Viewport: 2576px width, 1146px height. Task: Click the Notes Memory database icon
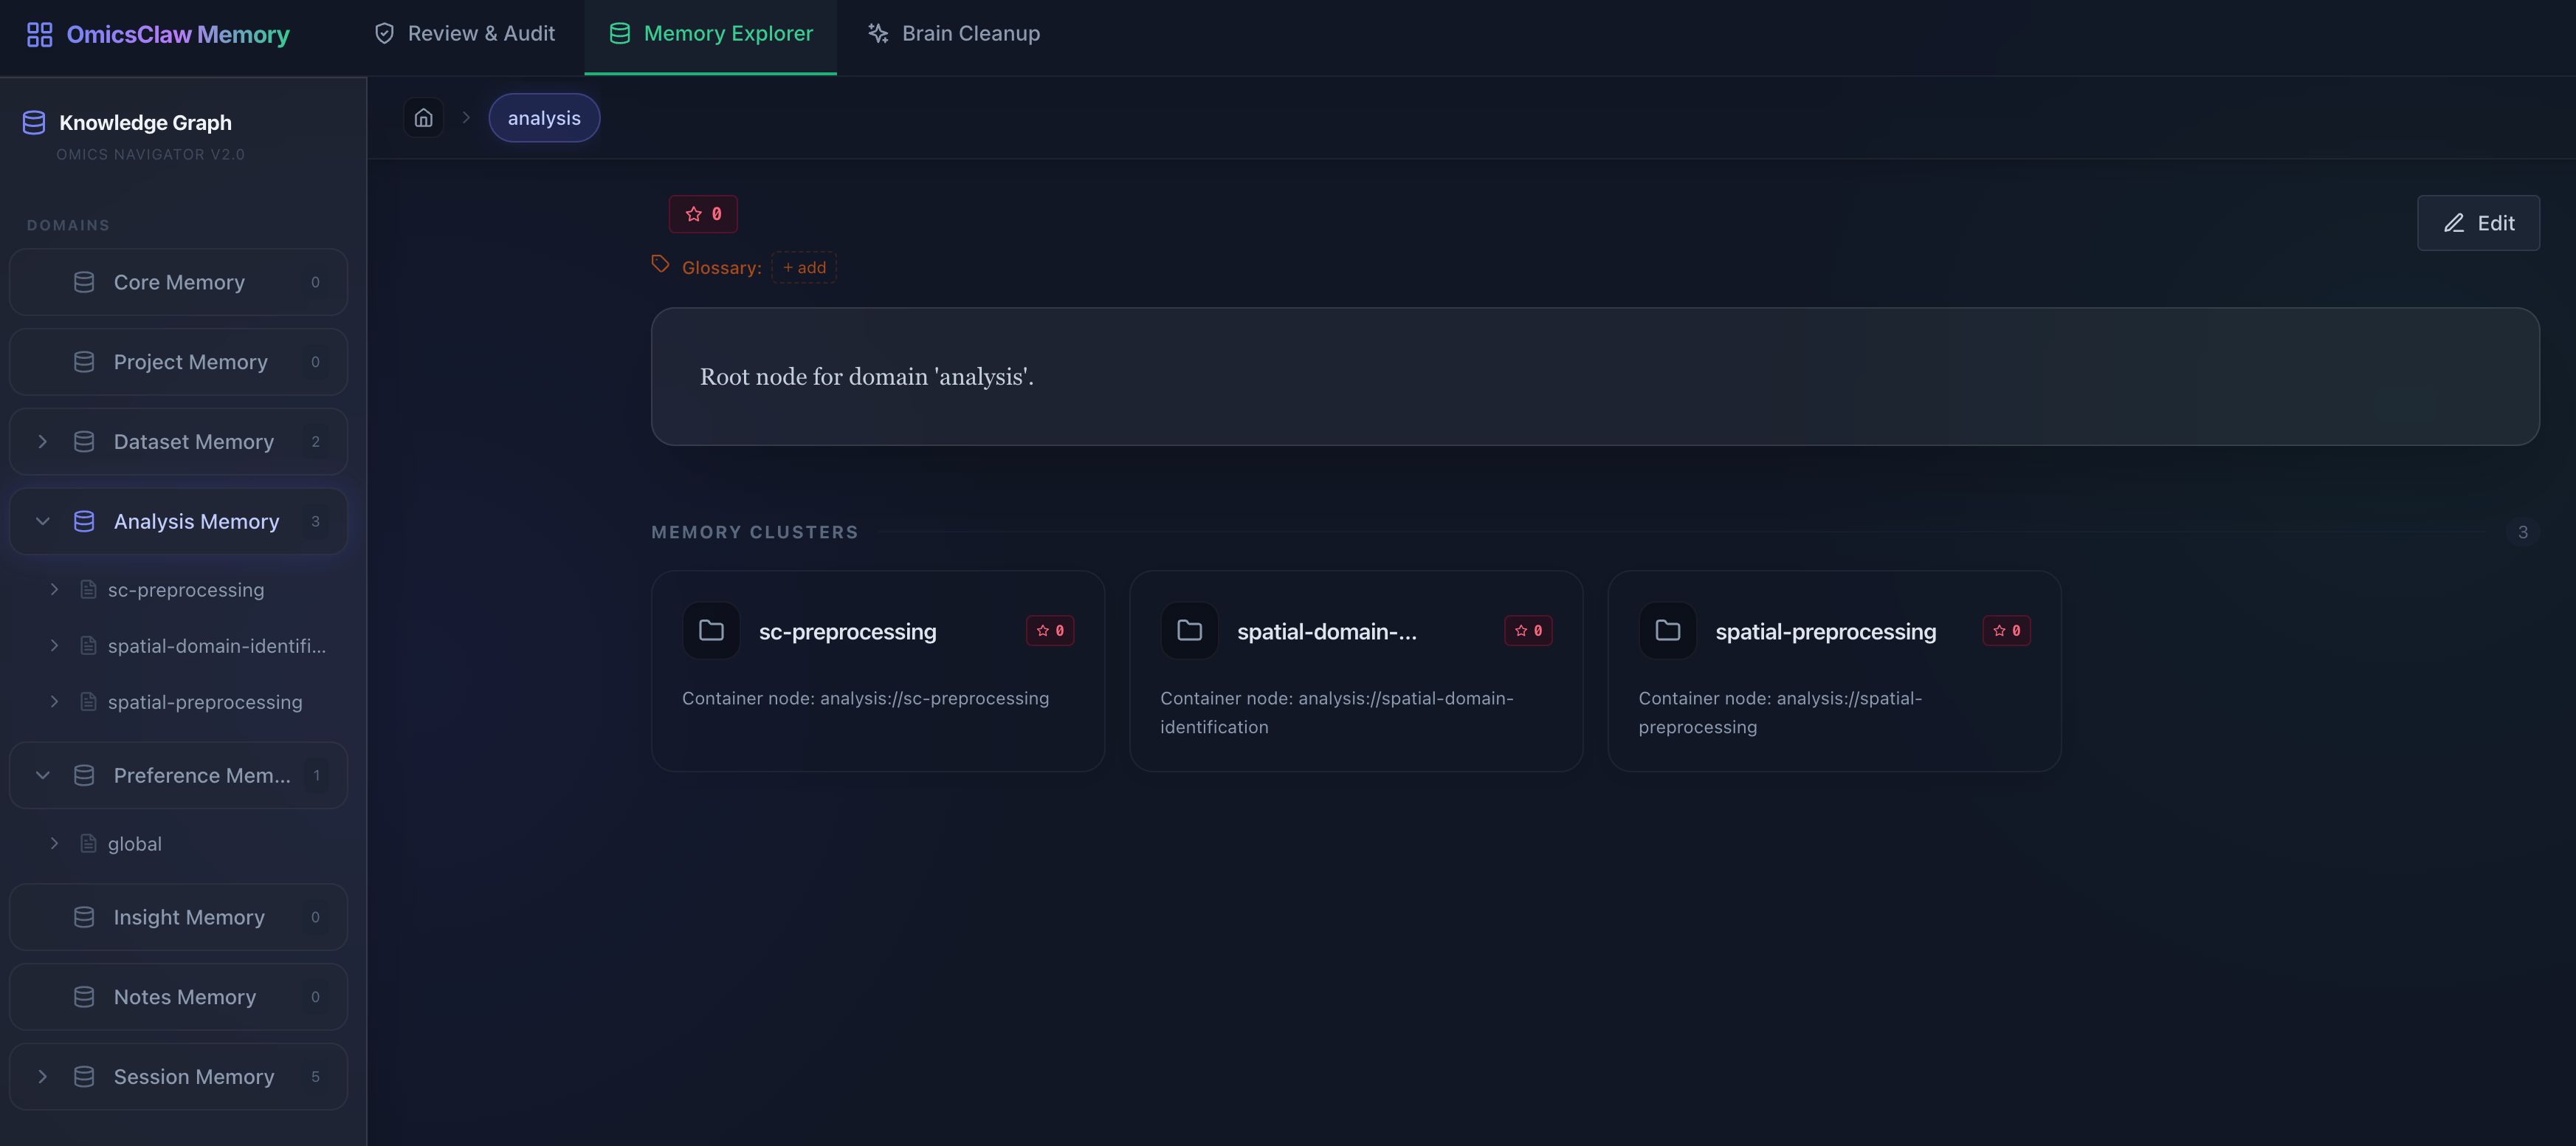tap(84, 997)
